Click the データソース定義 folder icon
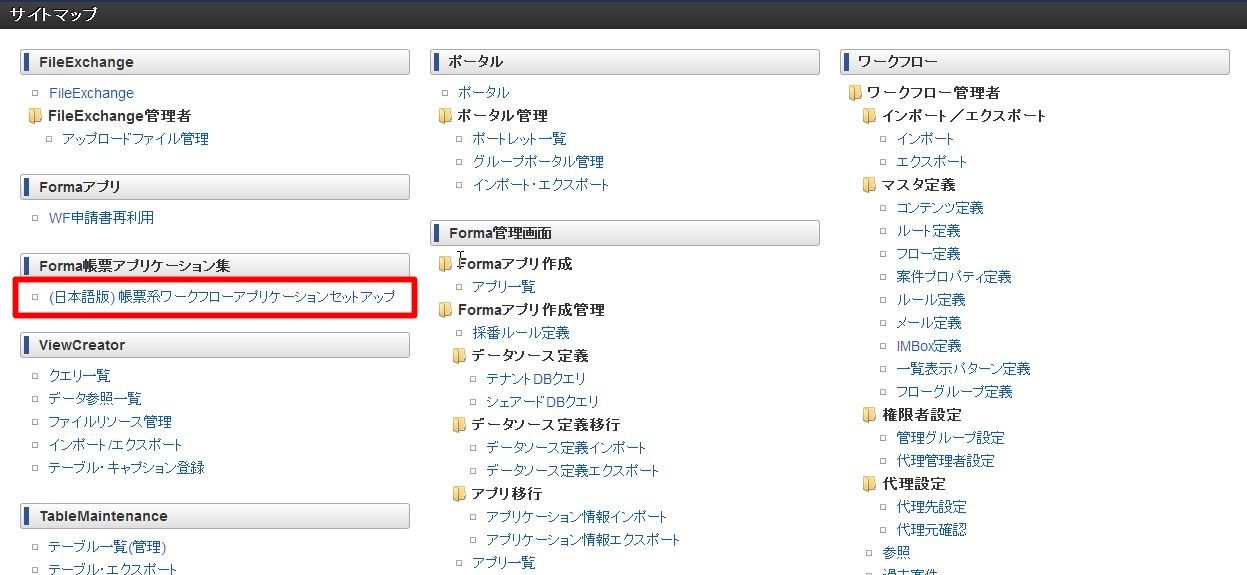The image size is (1247, 575). pyautogui.click(x=460, y=356)
